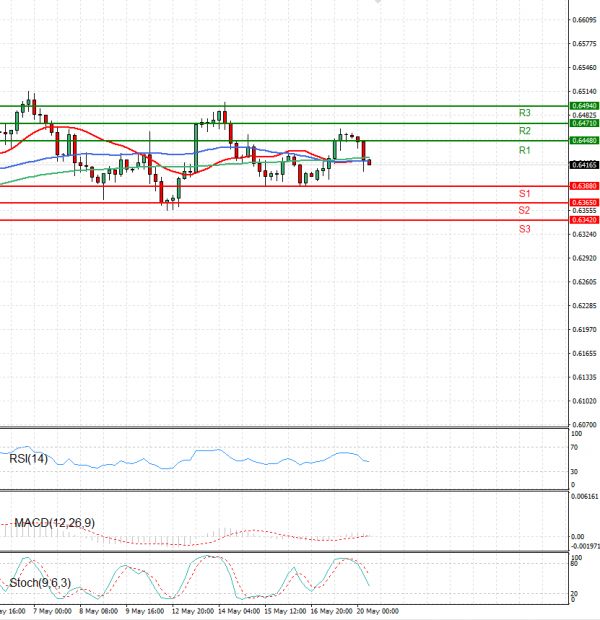Viewport: 600px width, 620px height.
Task: Select the R3 resistance label
Action: (524, 113)
